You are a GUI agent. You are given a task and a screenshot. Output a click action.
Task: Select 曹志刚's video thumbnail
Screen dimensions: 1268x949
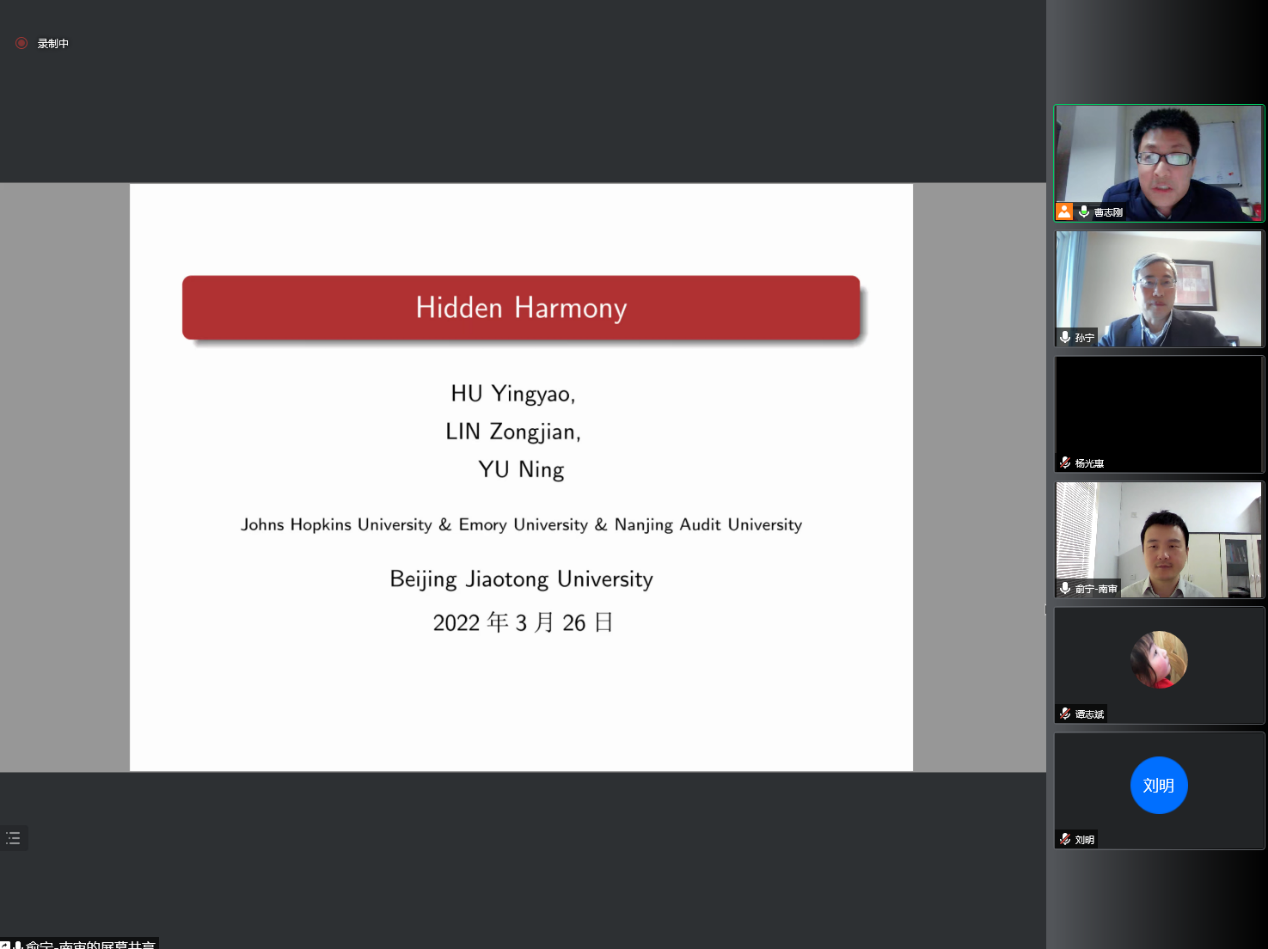tap(1159, 163)
